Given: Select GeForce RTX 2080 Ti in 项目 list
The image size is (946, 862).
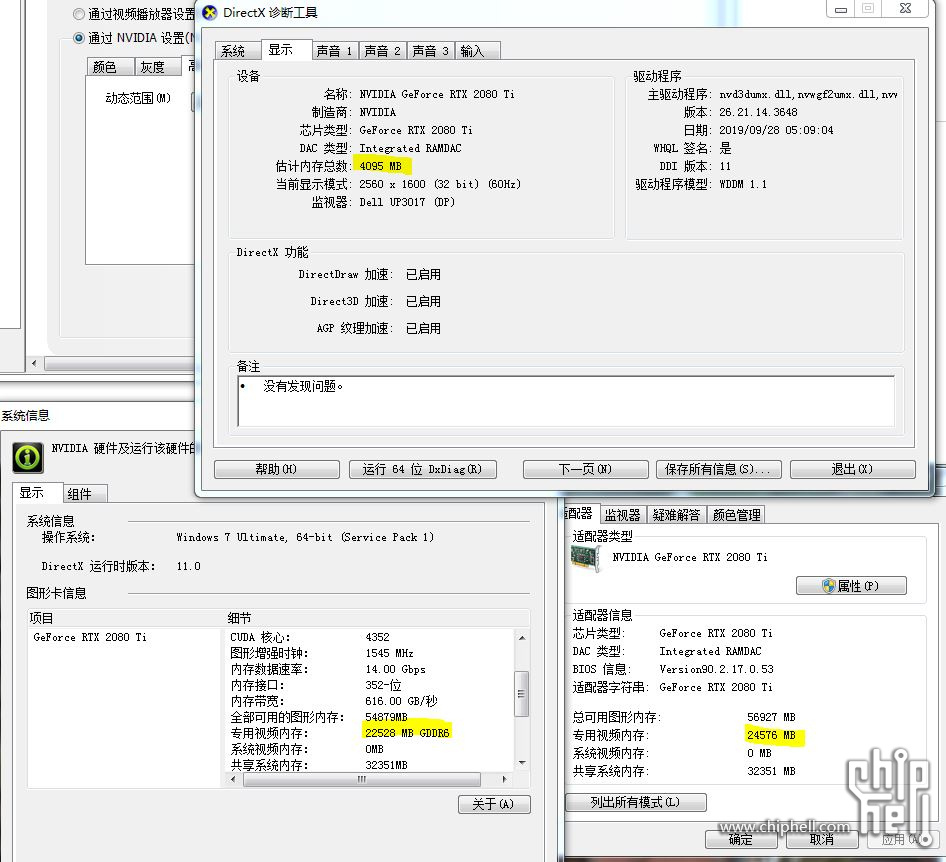Looking at the screenshot, I should tap(90, 638).
